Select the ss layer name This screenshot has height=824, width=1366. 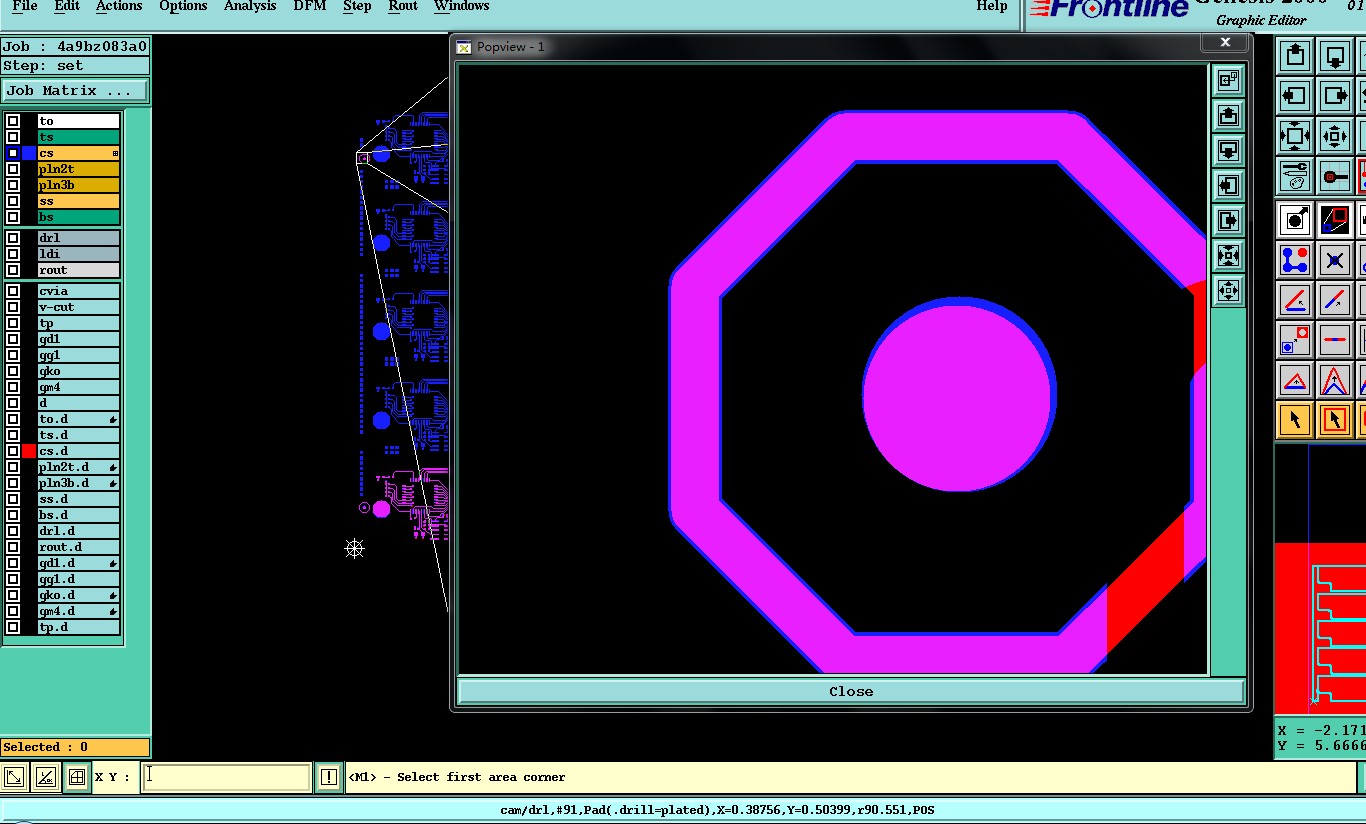tap(79, 201)
